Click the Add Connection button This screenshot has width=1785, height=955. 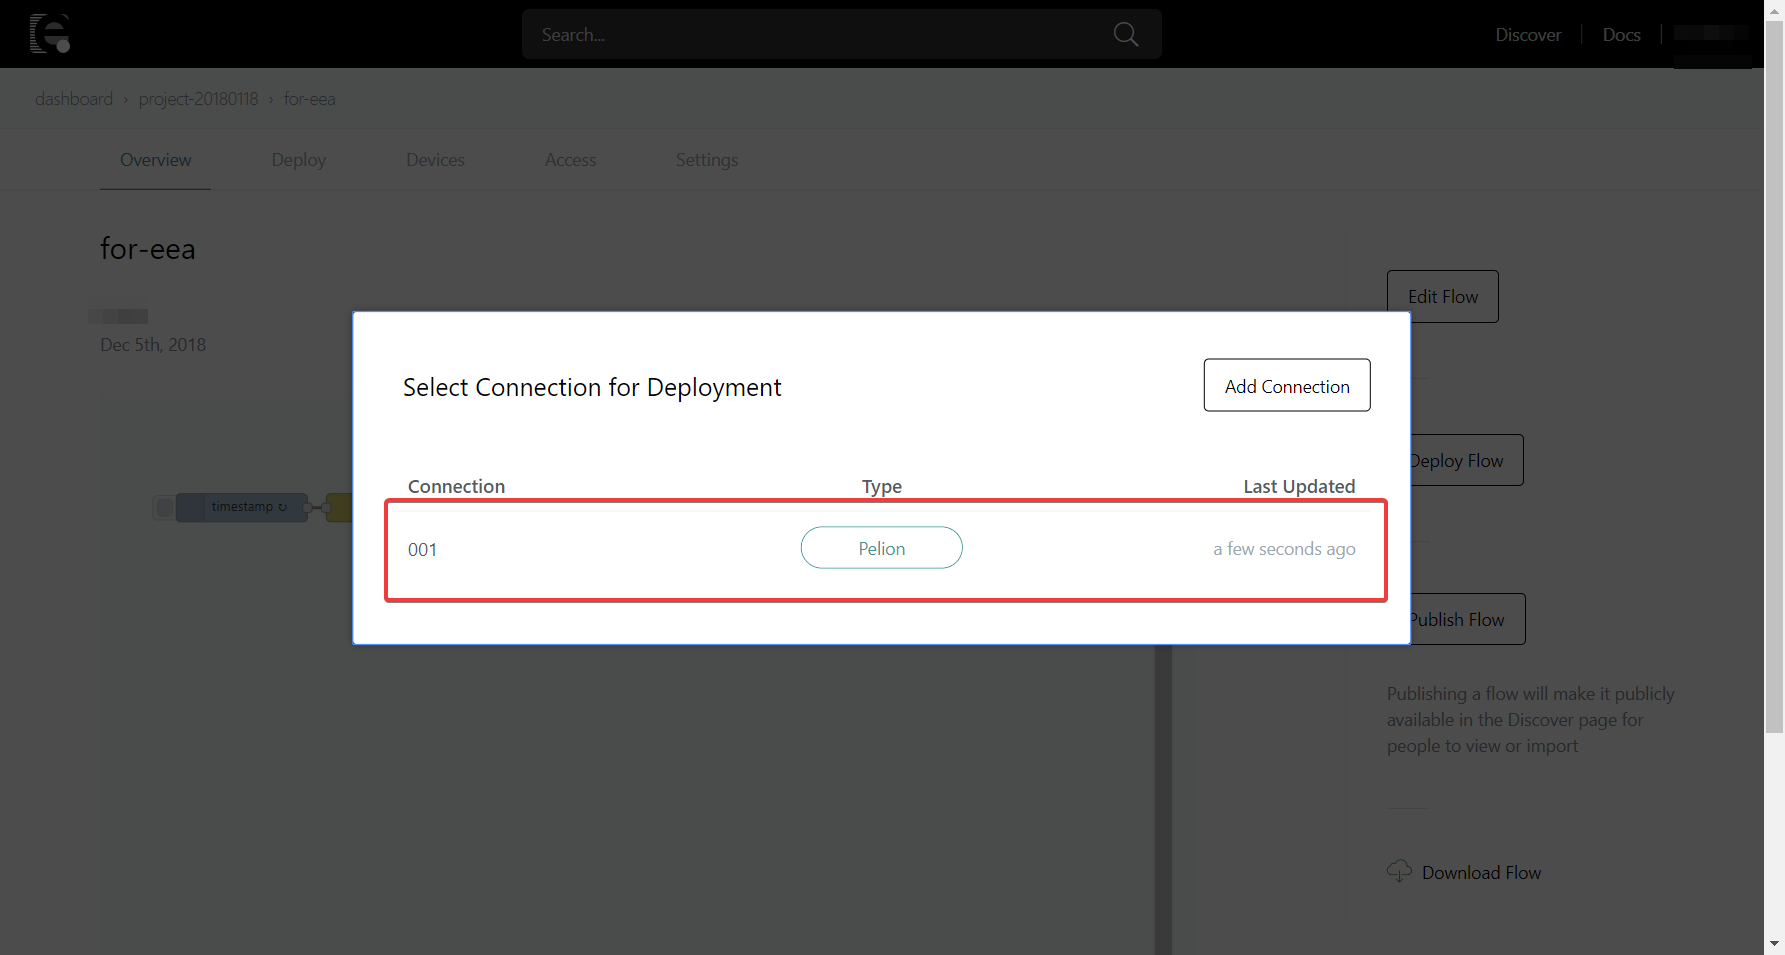(x=1287, y=385)
